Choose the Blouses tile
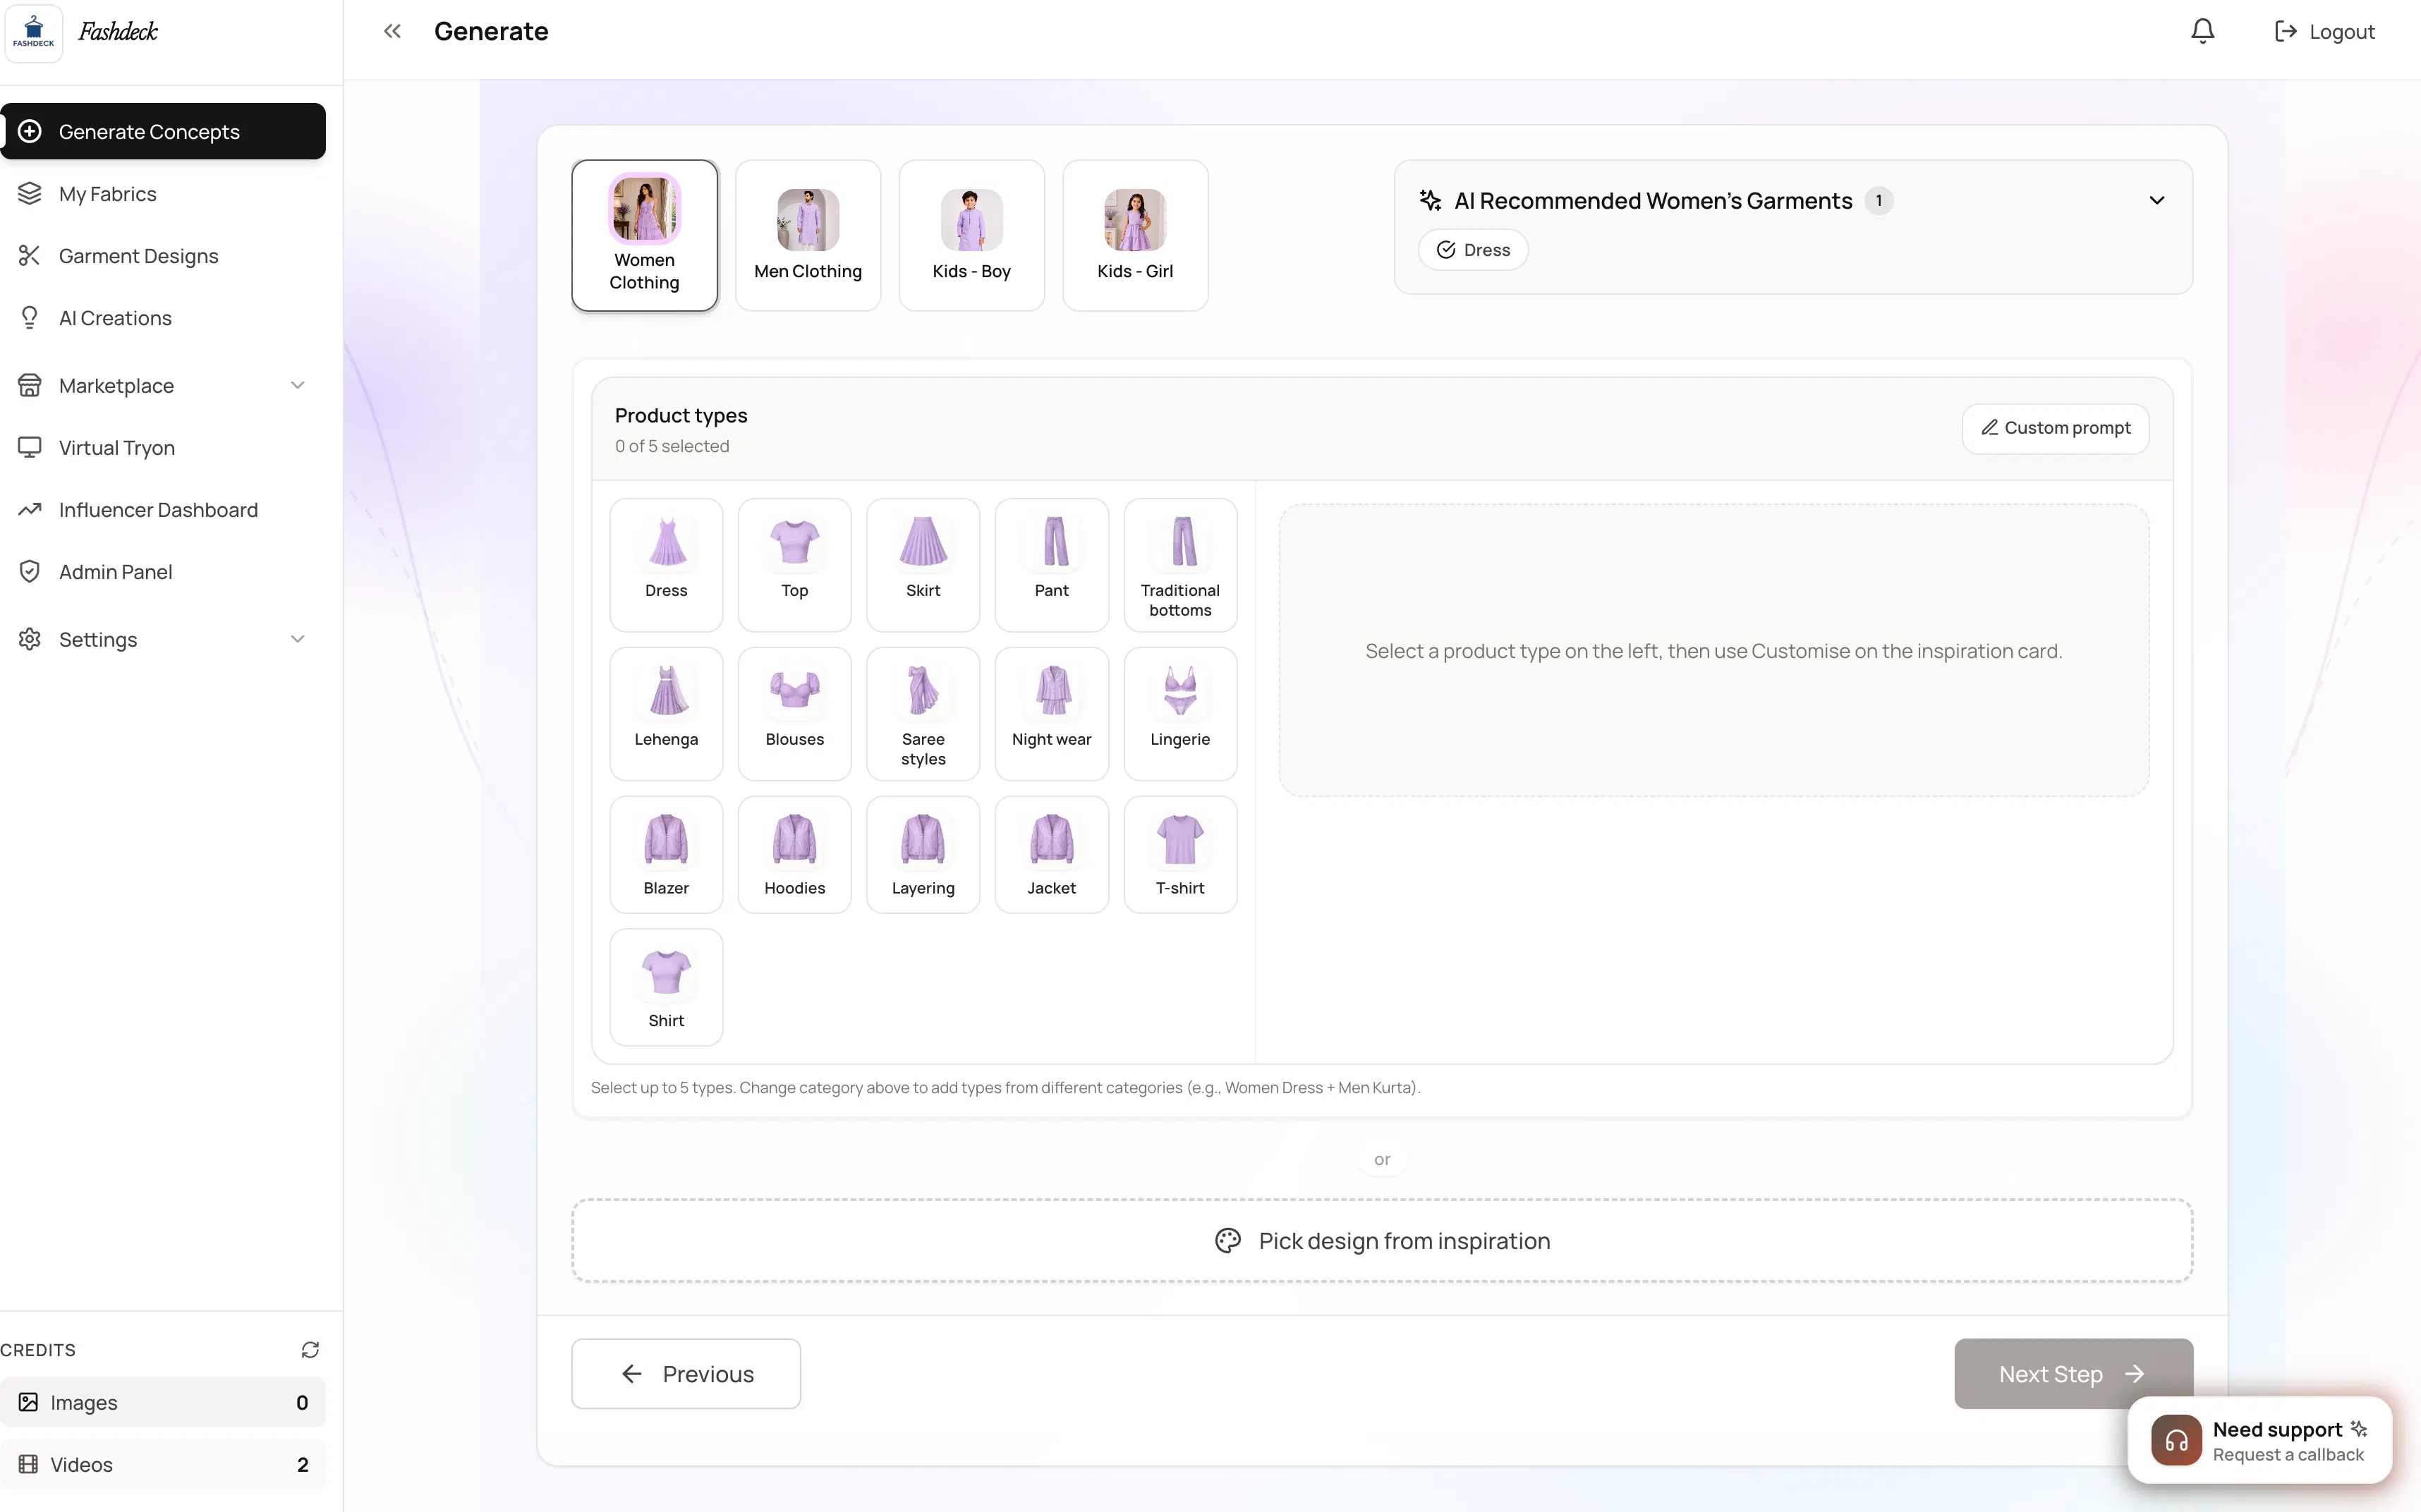2421x1512 pixels. point(795,714)
